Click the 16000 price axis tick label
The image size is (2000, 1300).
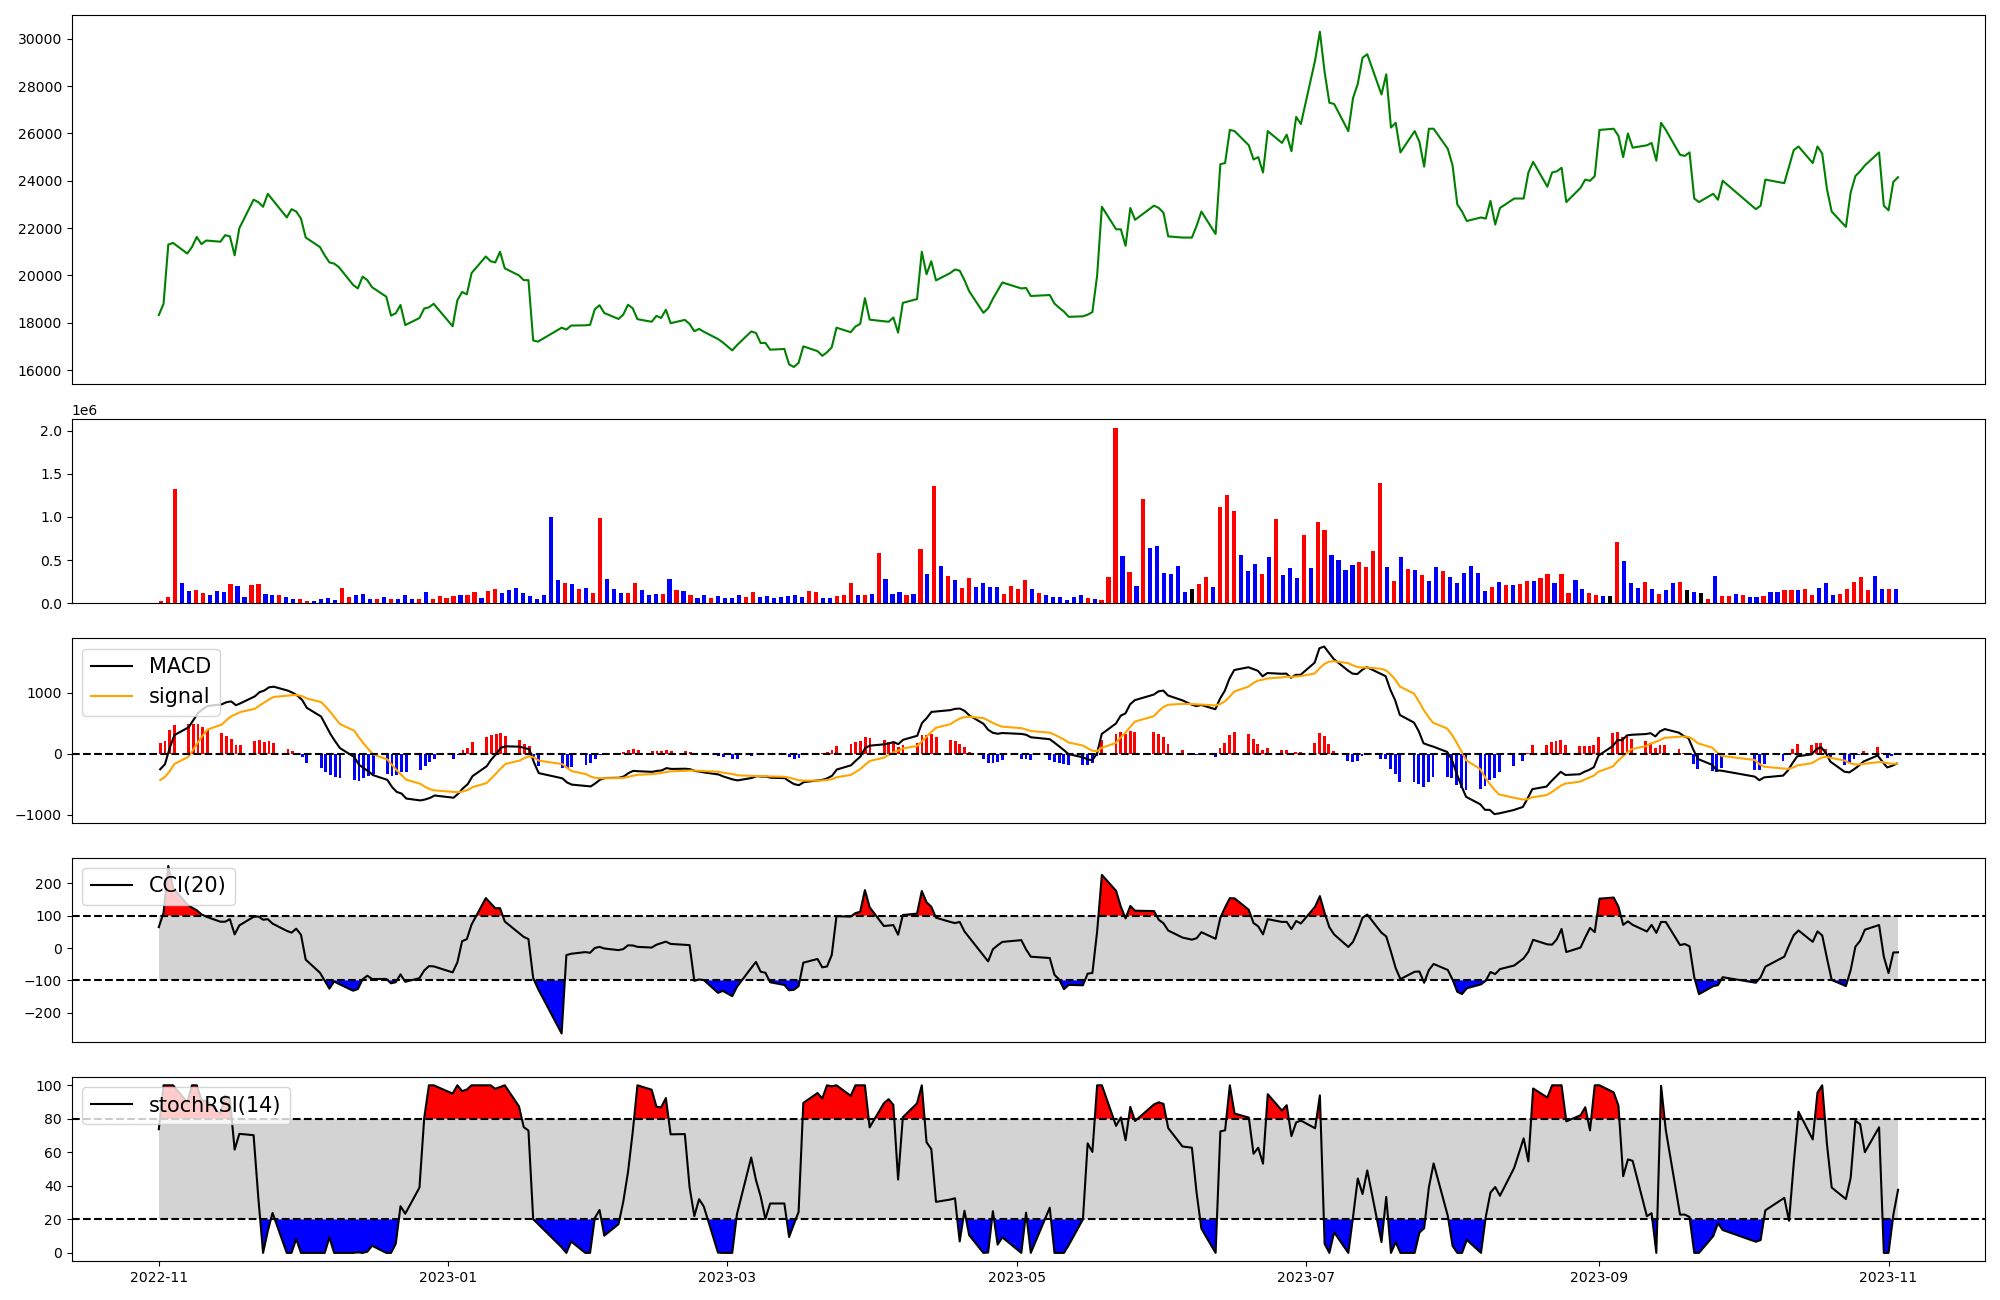pyautogui.click(x=40, y=371)
